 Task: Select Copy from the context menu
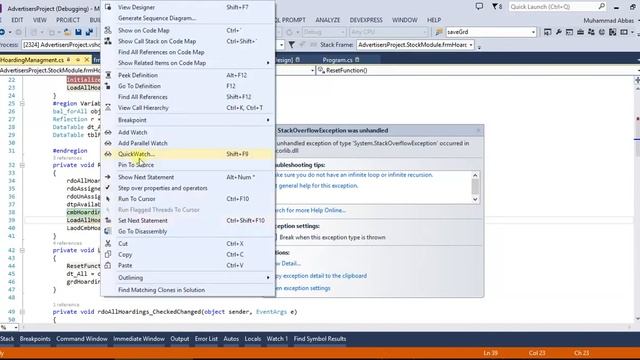[187, 254]
